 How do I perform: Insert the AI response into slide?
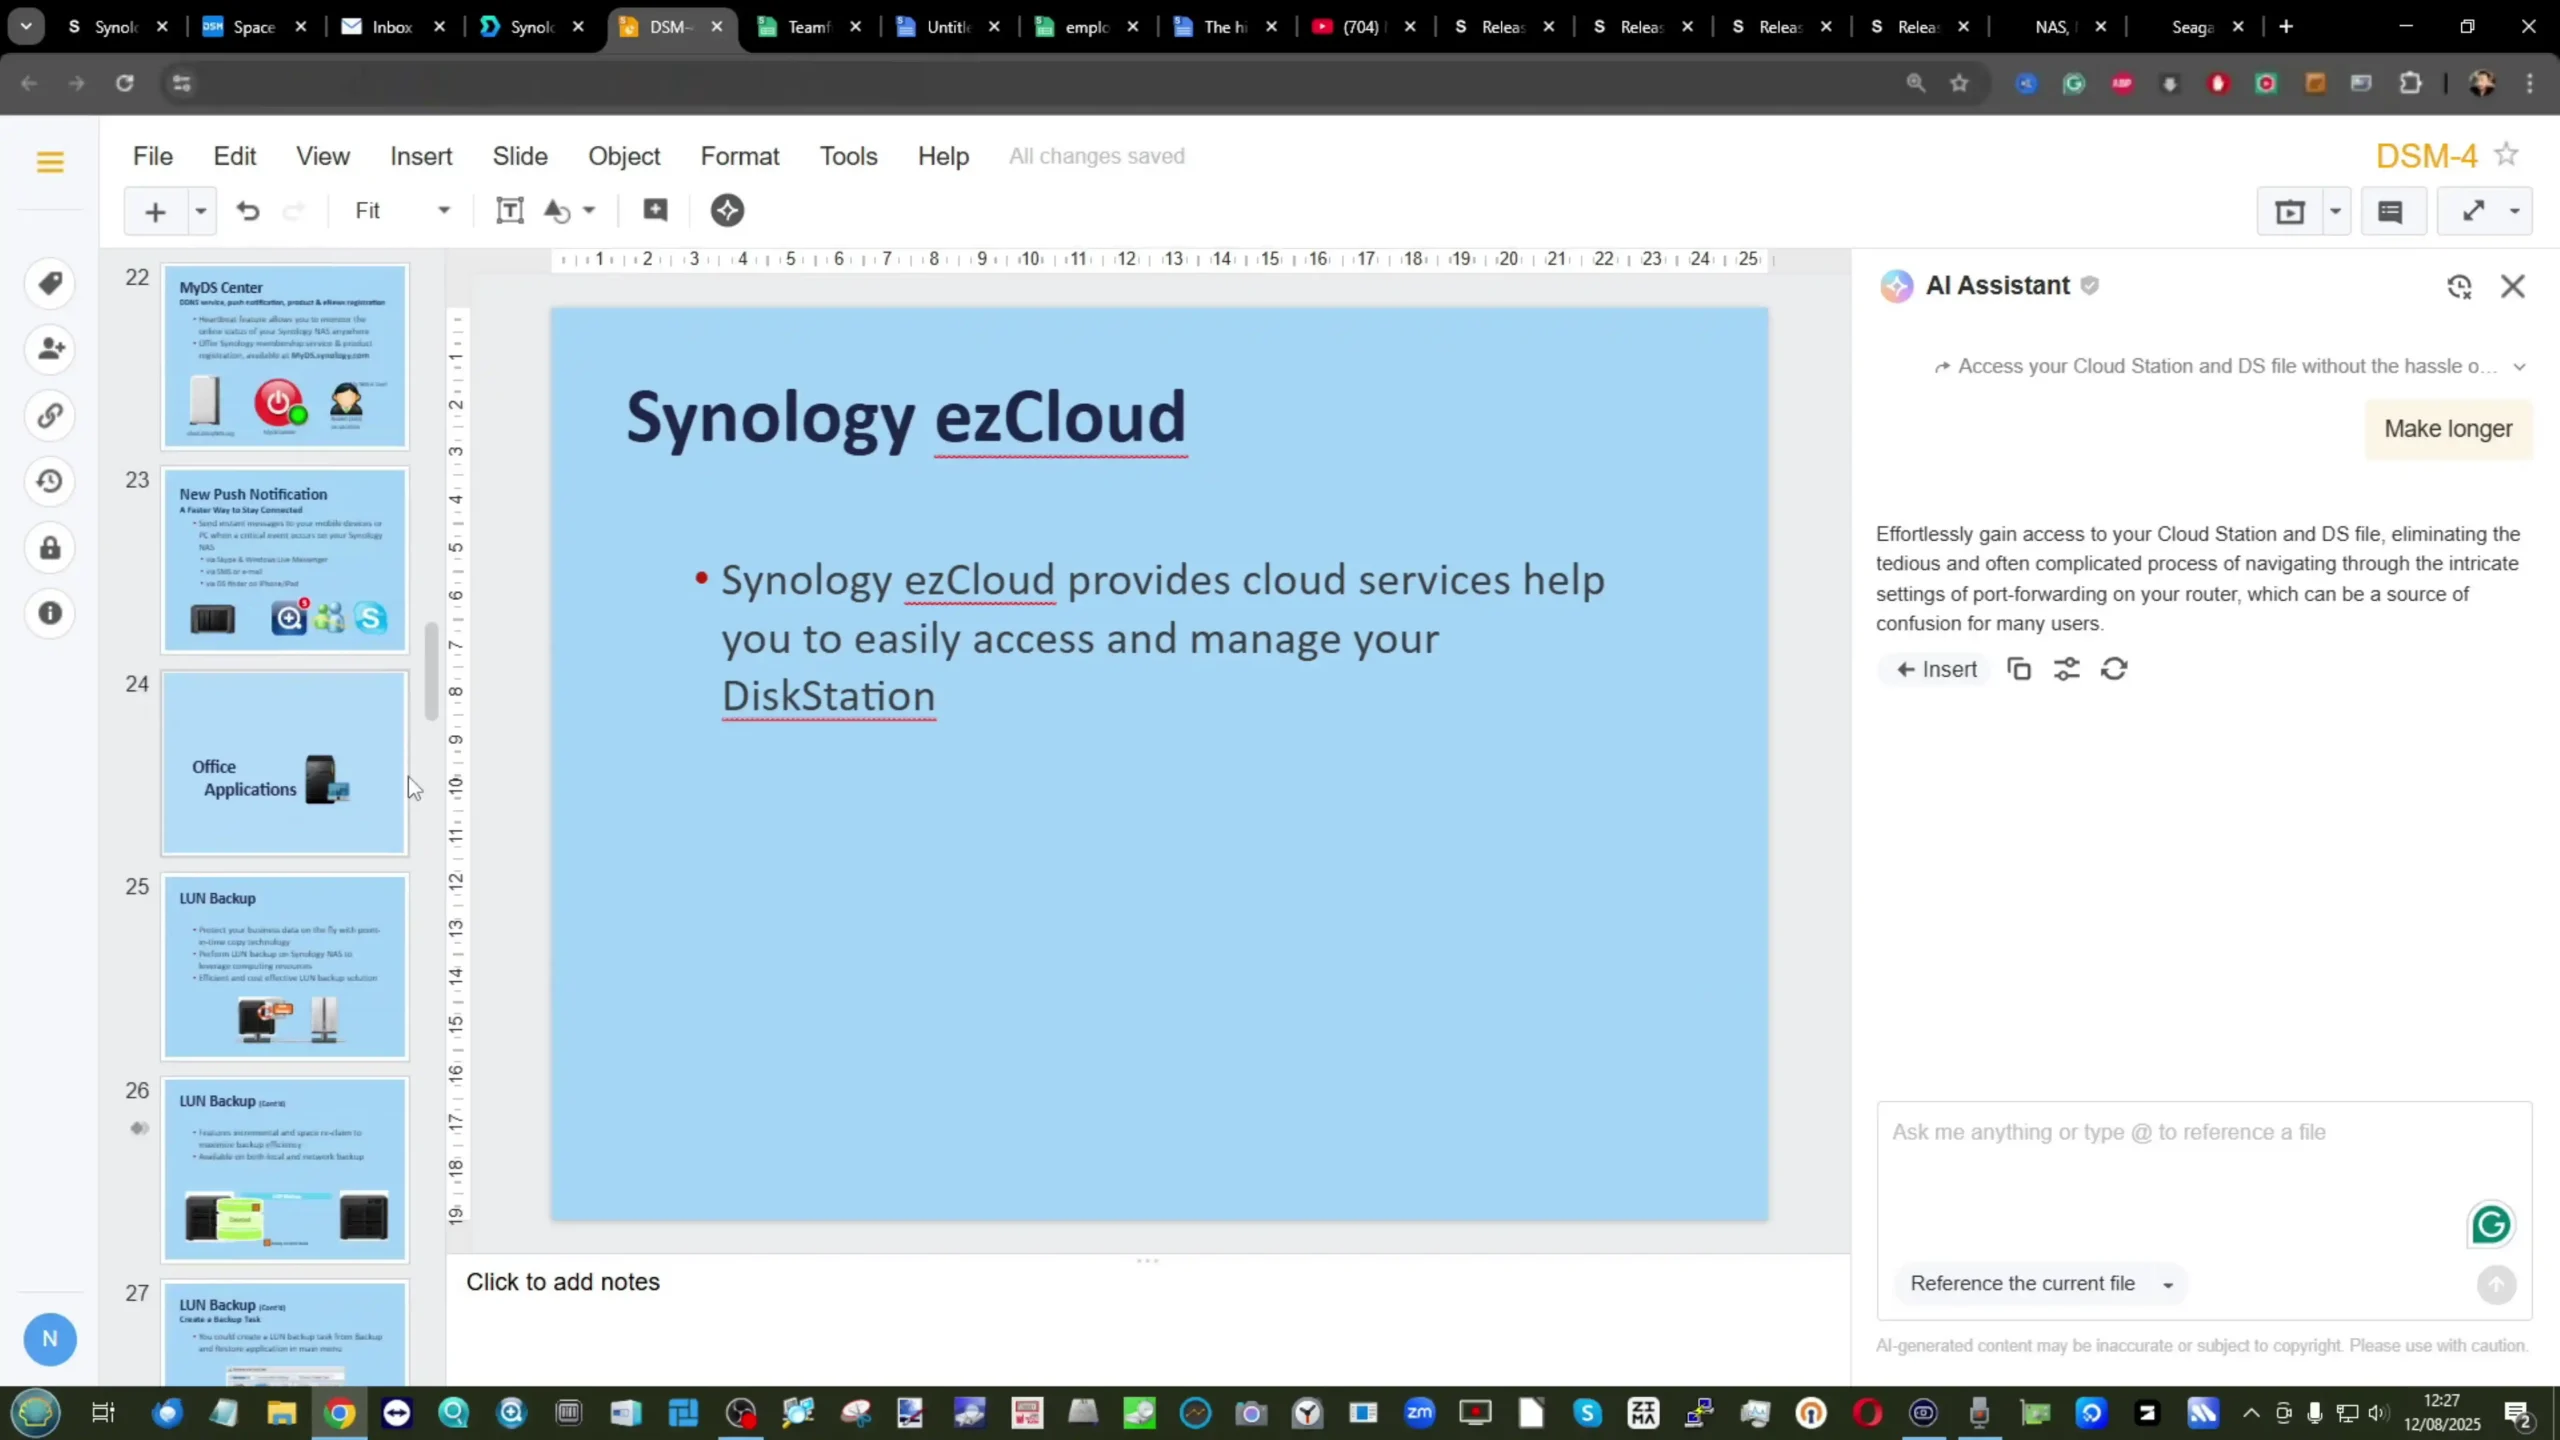[1937, 669]
